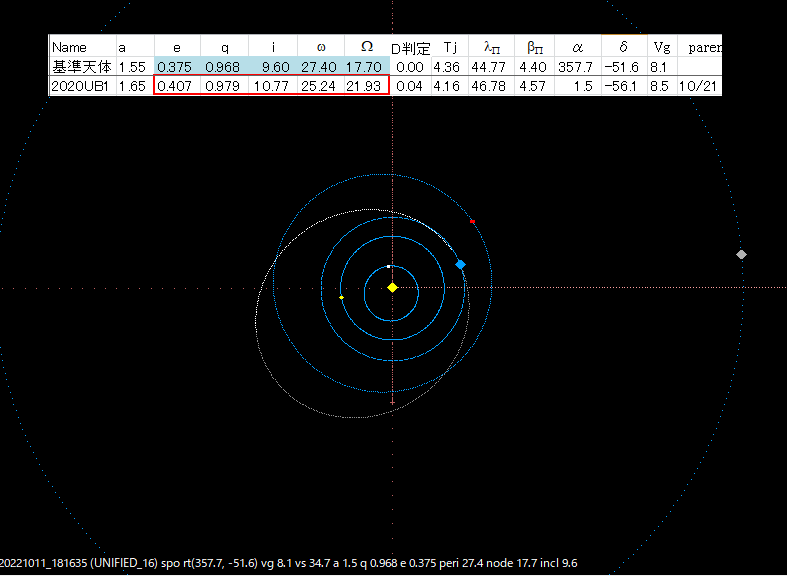Click the 1.5 α cell in the 2020UB1 row
Screen dimensions: 787x576
point(578,86)
